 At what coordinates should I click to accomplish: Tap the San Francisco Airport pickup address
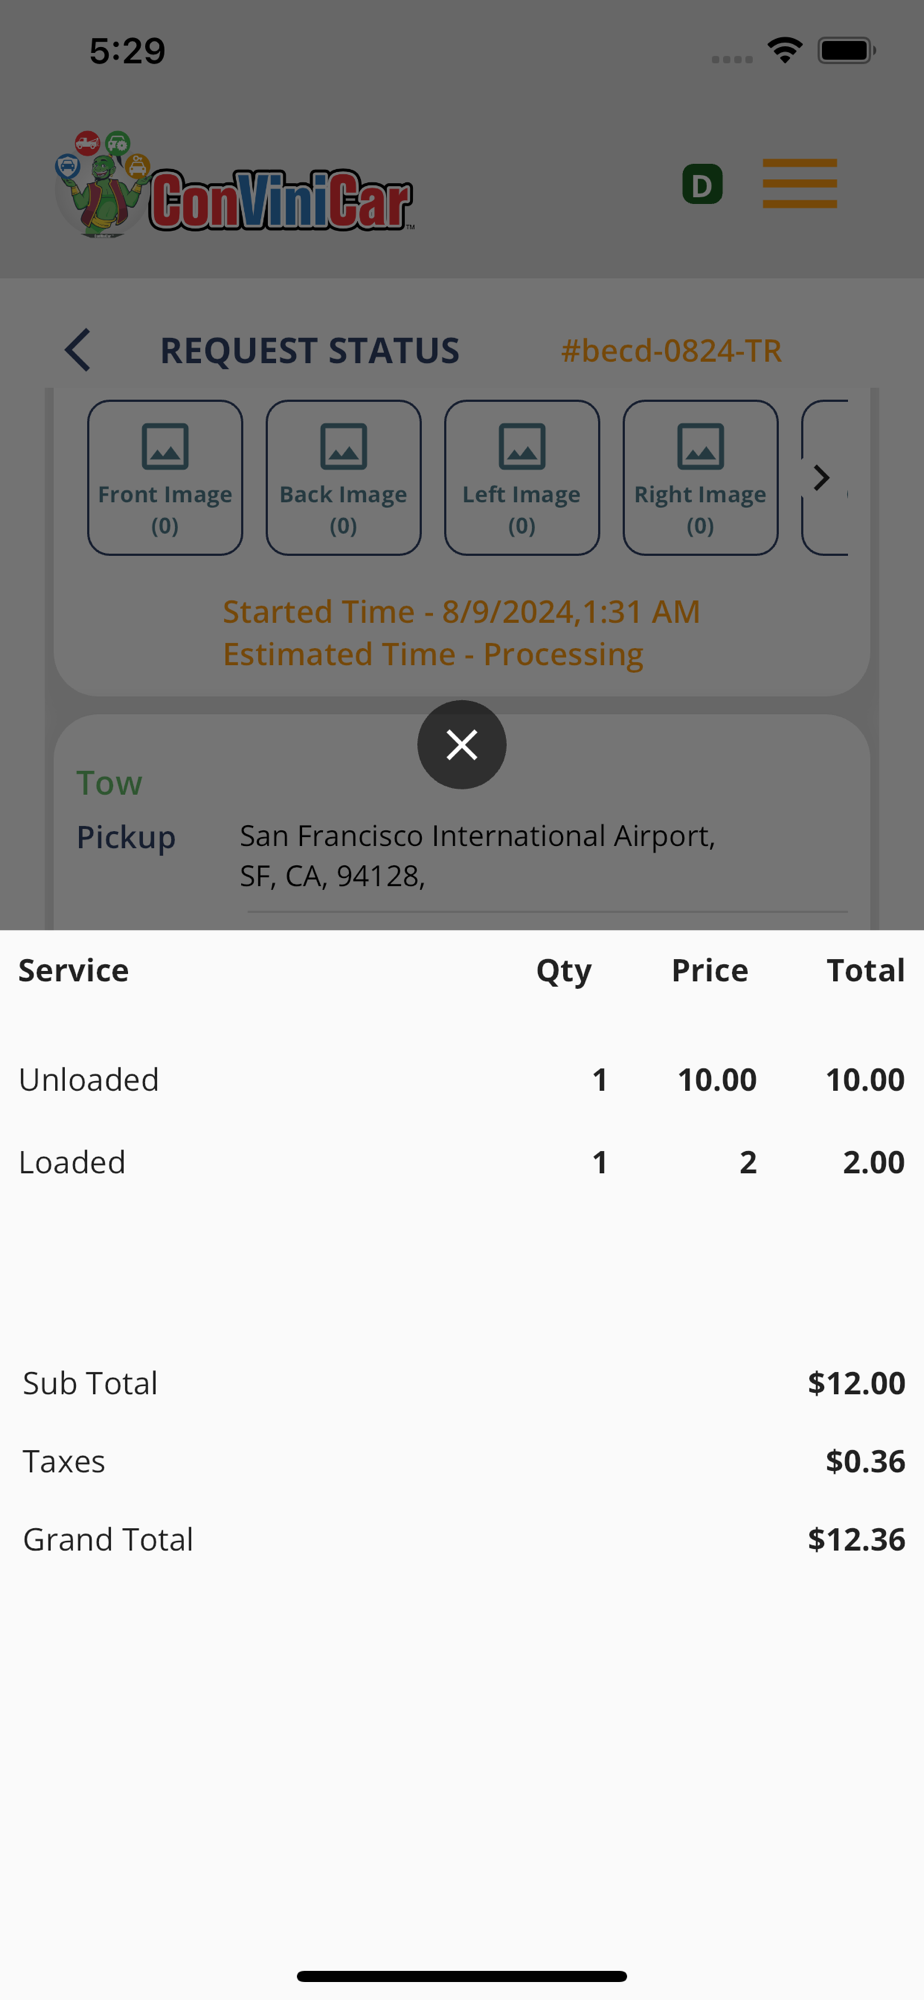[477, 855]
